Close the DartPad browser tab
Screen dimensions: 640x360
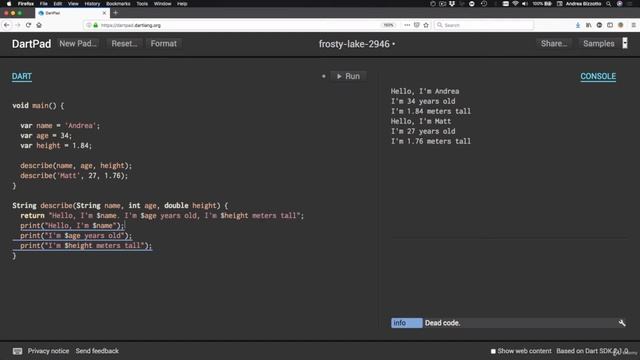coord(104,13)
